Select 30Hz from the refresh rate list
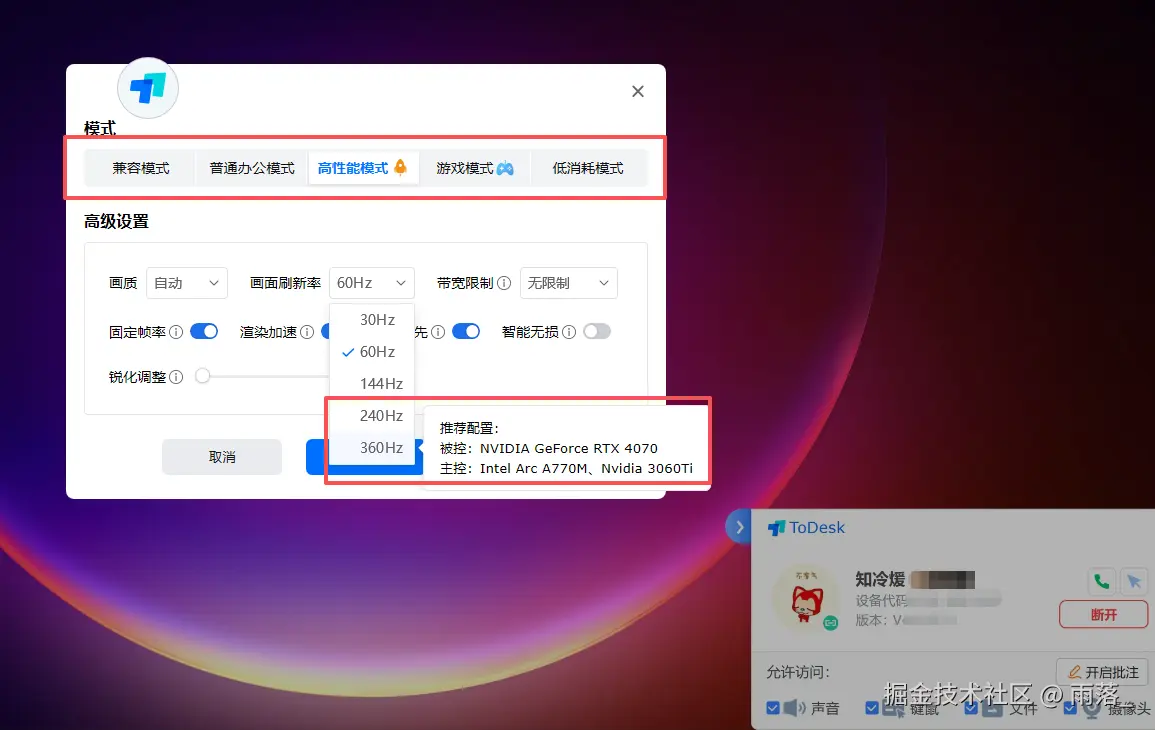Image resolution: width=1155 pixels, height=730 pixels. point(372,320)
